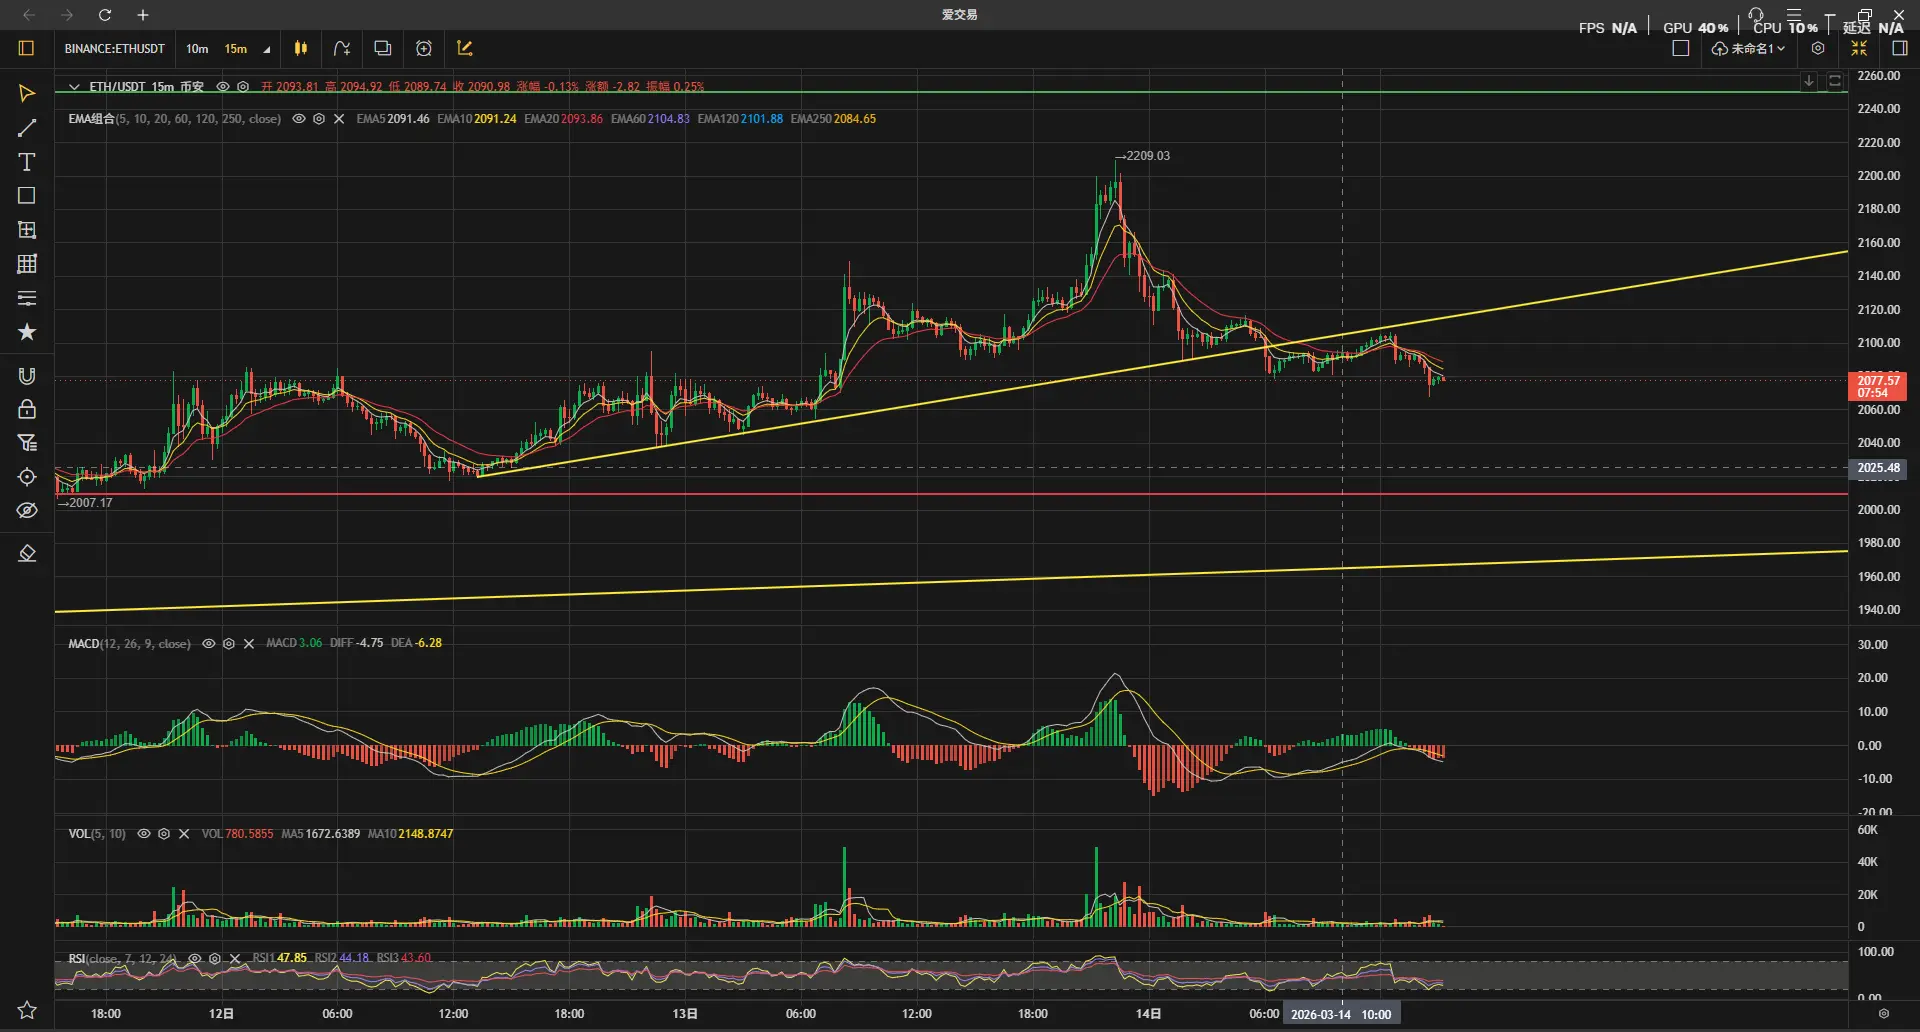The height and width of the screenshot is (1032, 1920).
Task: Open the add indicator function icon
Action: [x=342, y=48]
